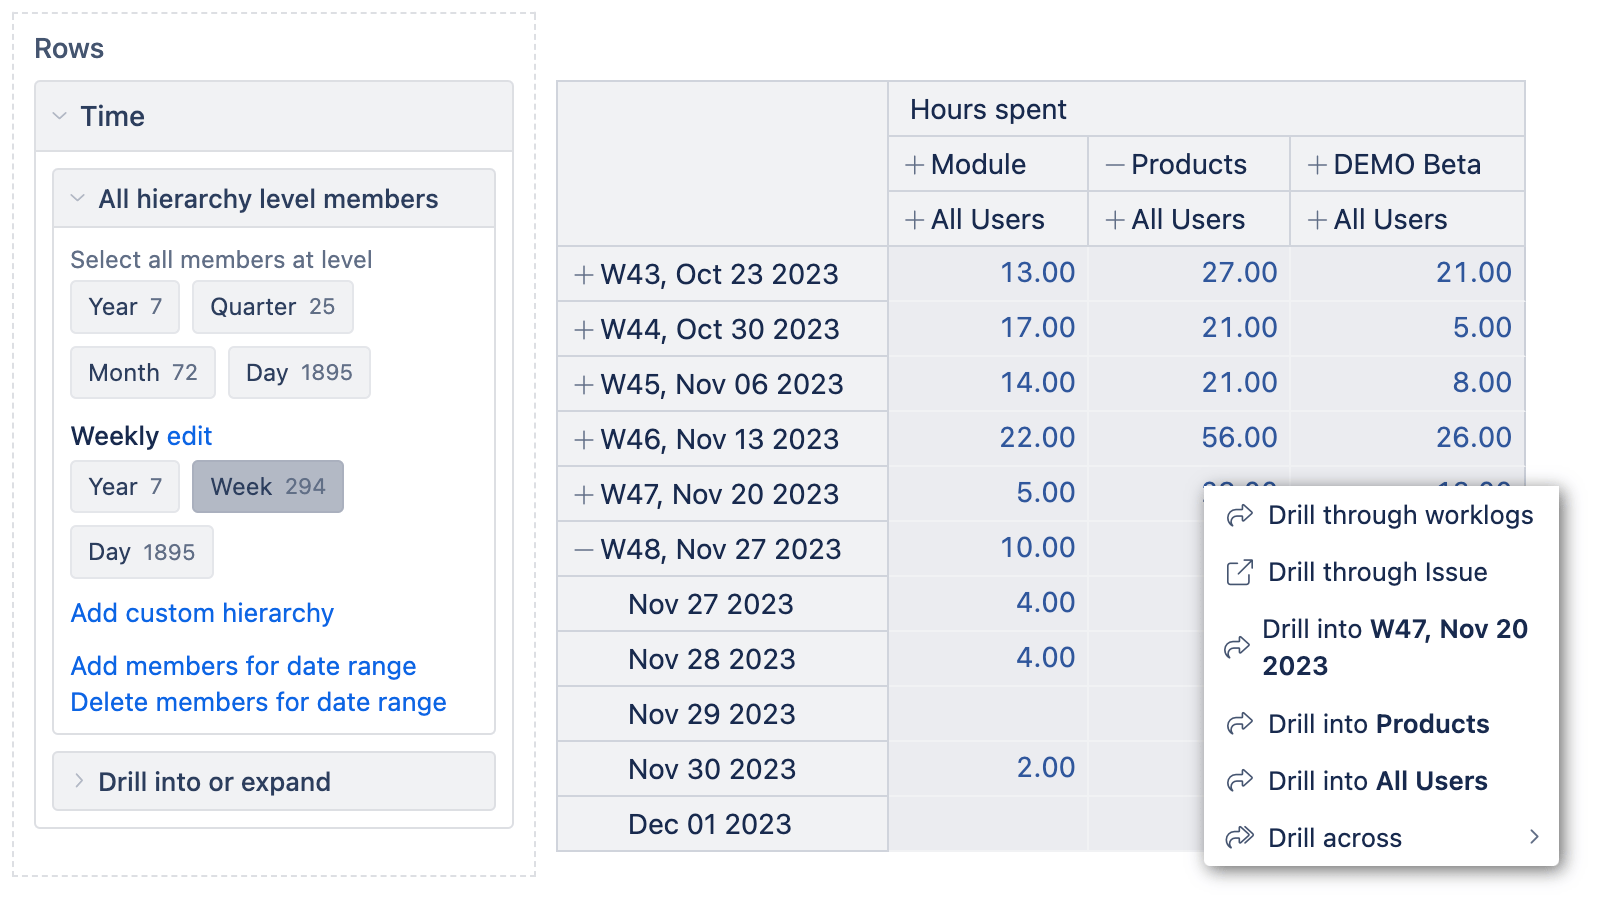1600x900 pixels.
Task: Collapse All hierarchy level members section
Action: [x=78, y=199]
